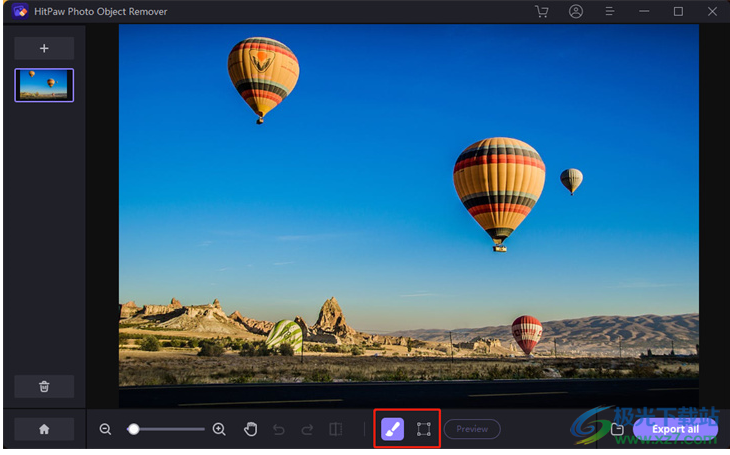Screen dimensions: 730x455
Task: Delete photo with the trash icon
Action: coord(44,386)
